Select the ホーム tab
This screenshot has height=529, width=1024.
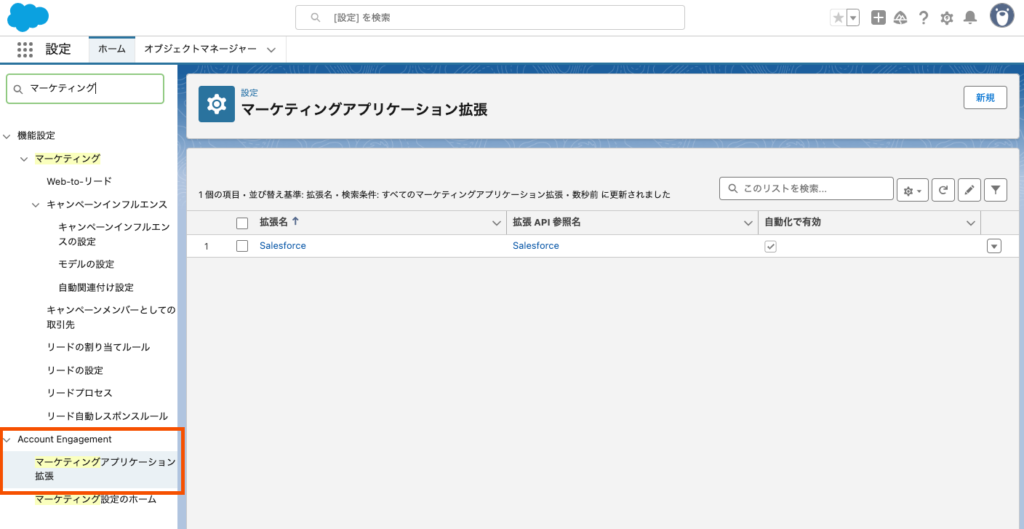[x=112, y=49]
